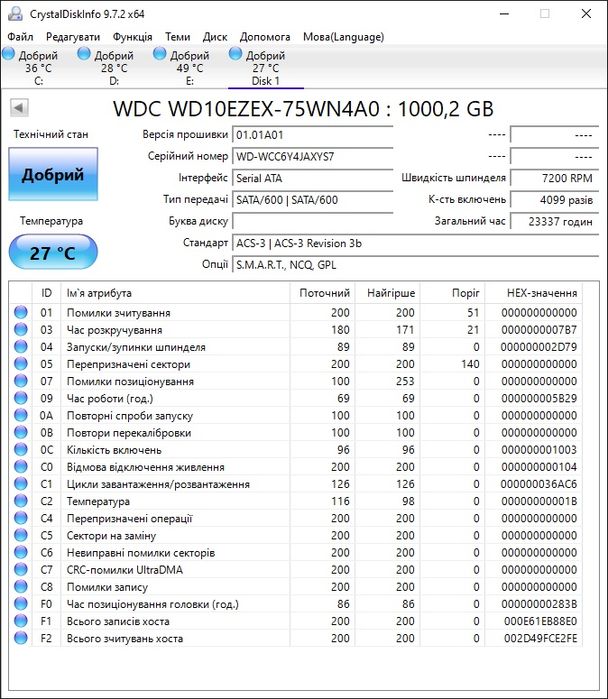
Task: Click status icon for attribute 09 Час роботи
Action: tap(21, 398)
